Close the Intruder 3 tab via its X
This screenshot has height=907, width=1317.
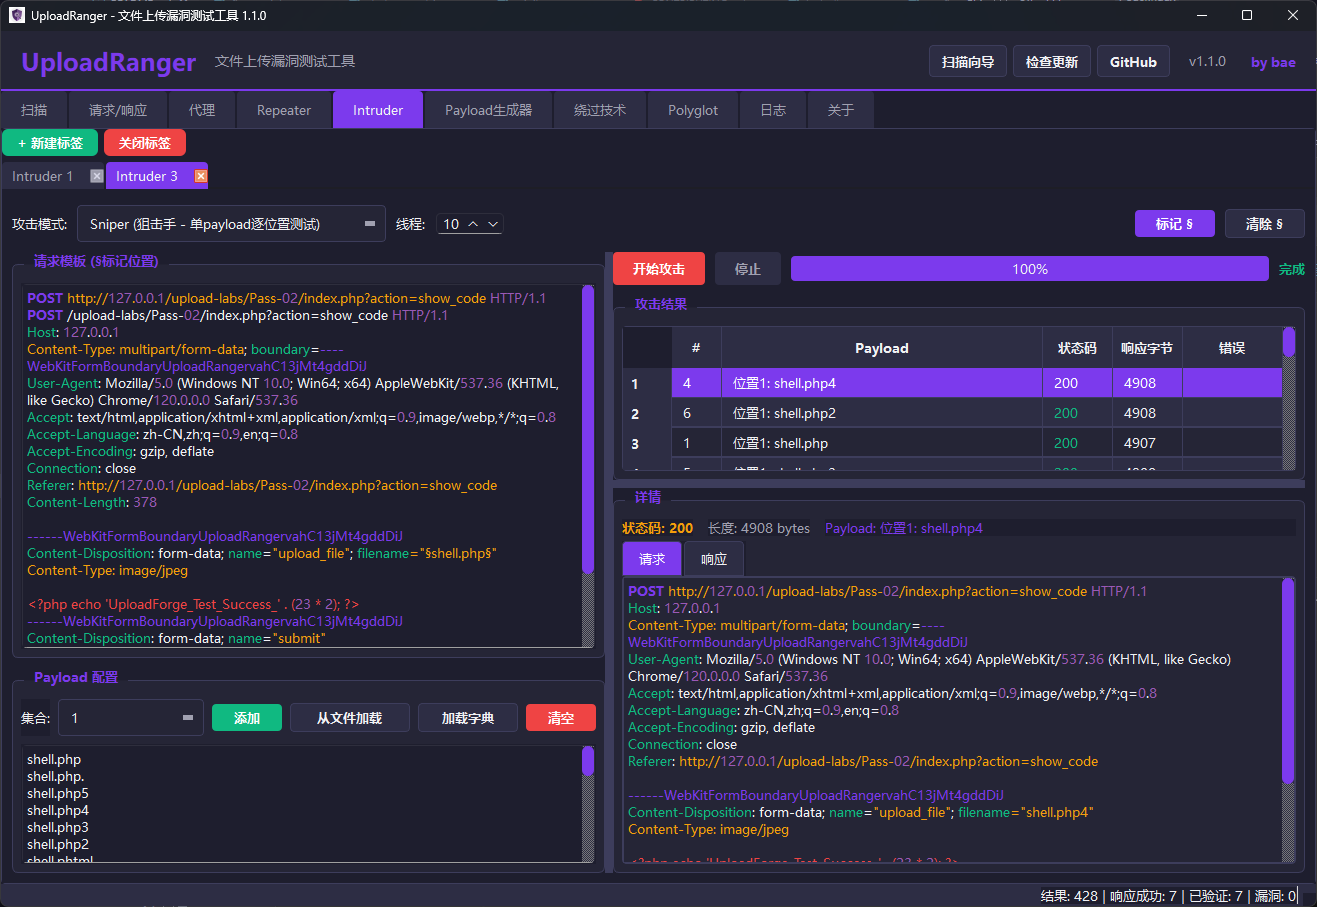coord(200,176)
